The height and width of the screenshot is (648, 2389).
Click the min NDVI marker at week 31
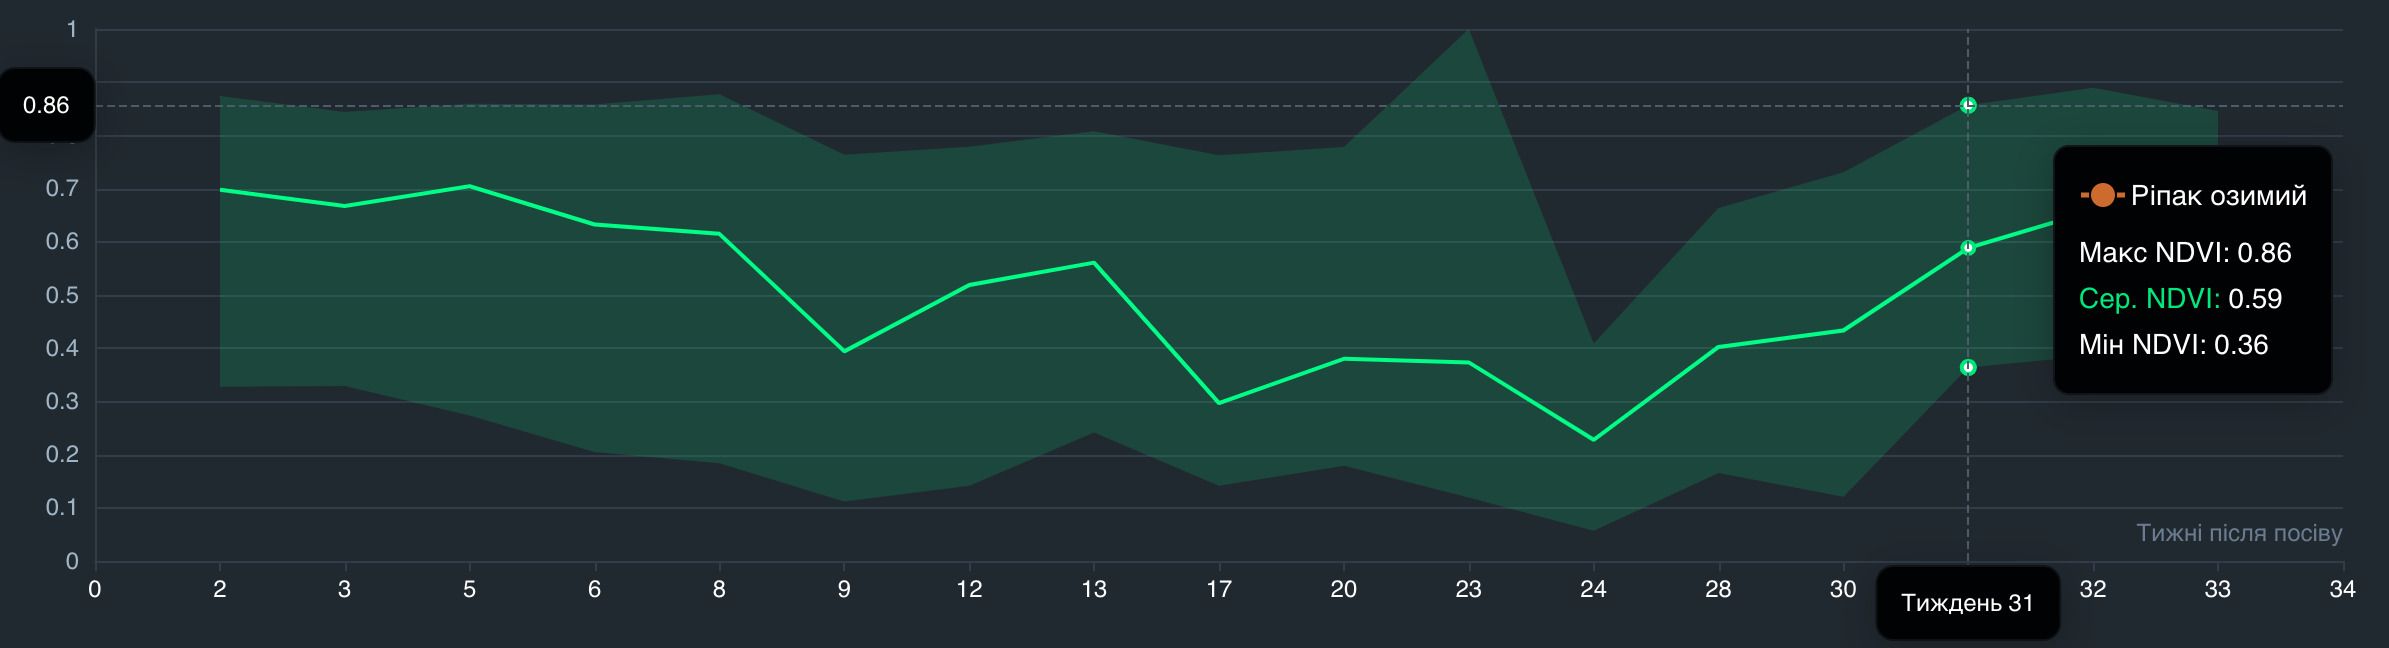[1967, 368]
